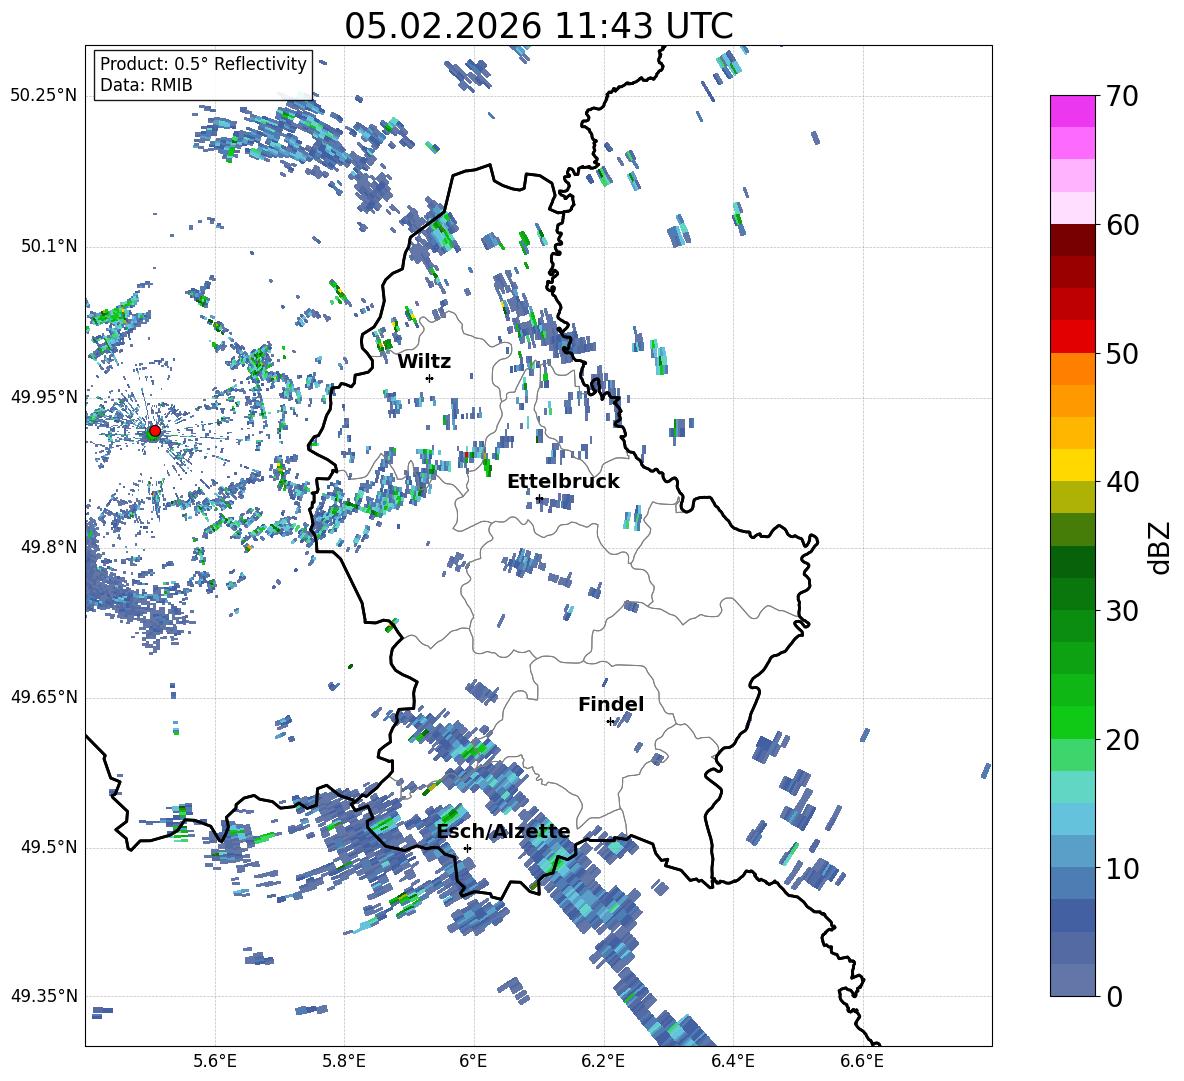Click the 49.8°N latitude label
Viewport: 1184px width, 1081px height.
tap(49, 547)
